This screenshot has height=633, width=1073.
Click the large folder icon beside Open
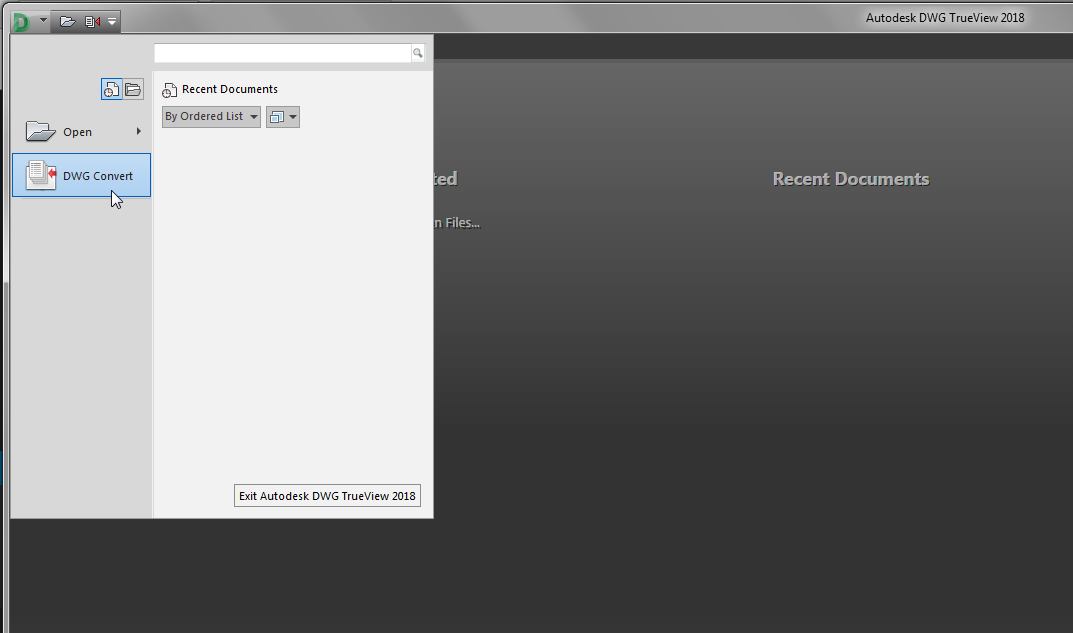click(x=40, y=131)
